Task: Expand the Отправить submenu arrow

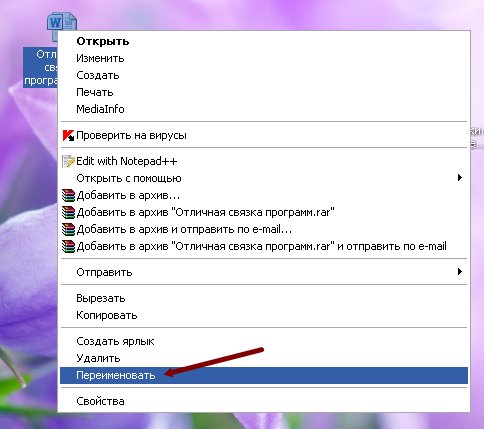Action: (x=460, y=272)
